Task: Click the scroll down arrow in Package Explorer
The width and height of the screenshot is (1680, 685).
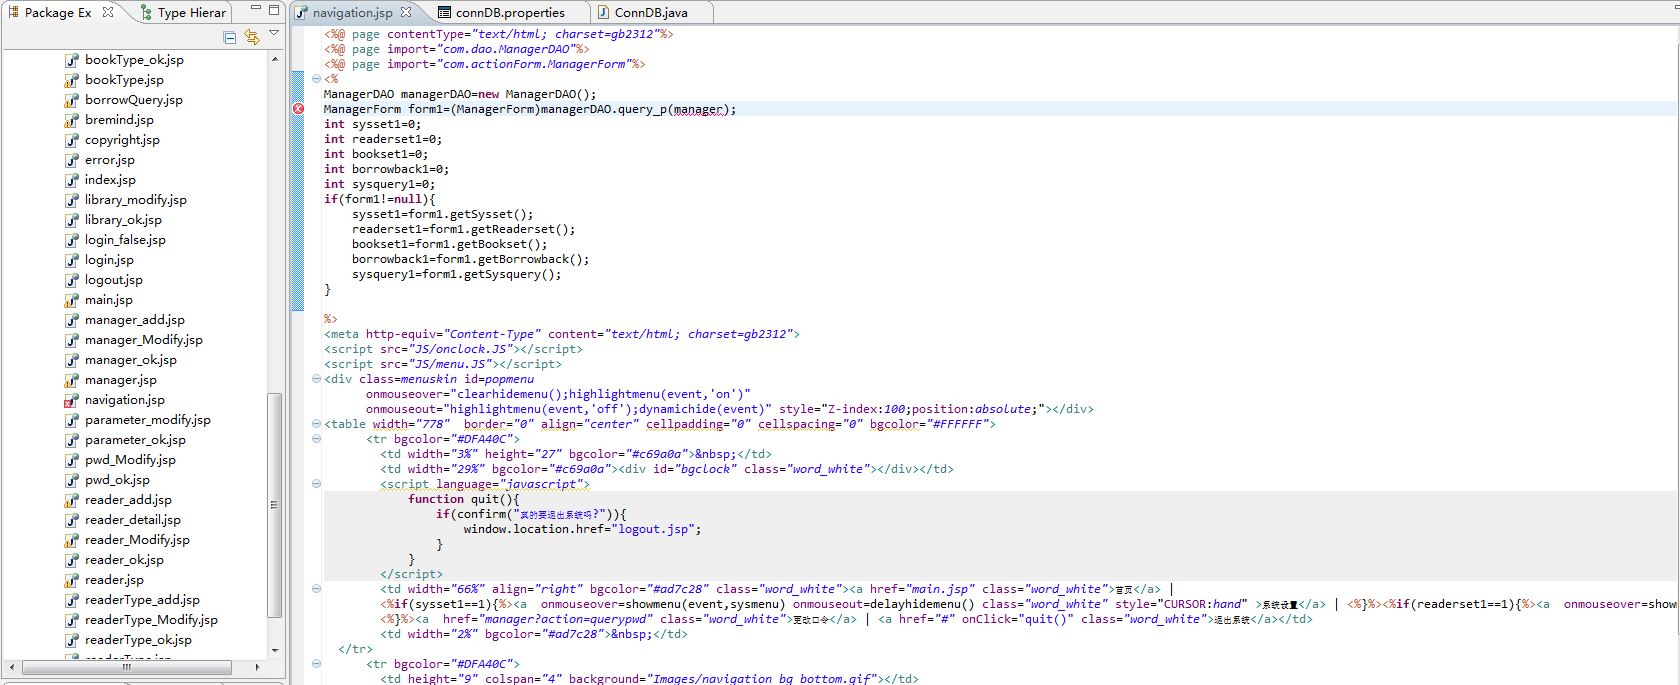Action: (274, 651)
